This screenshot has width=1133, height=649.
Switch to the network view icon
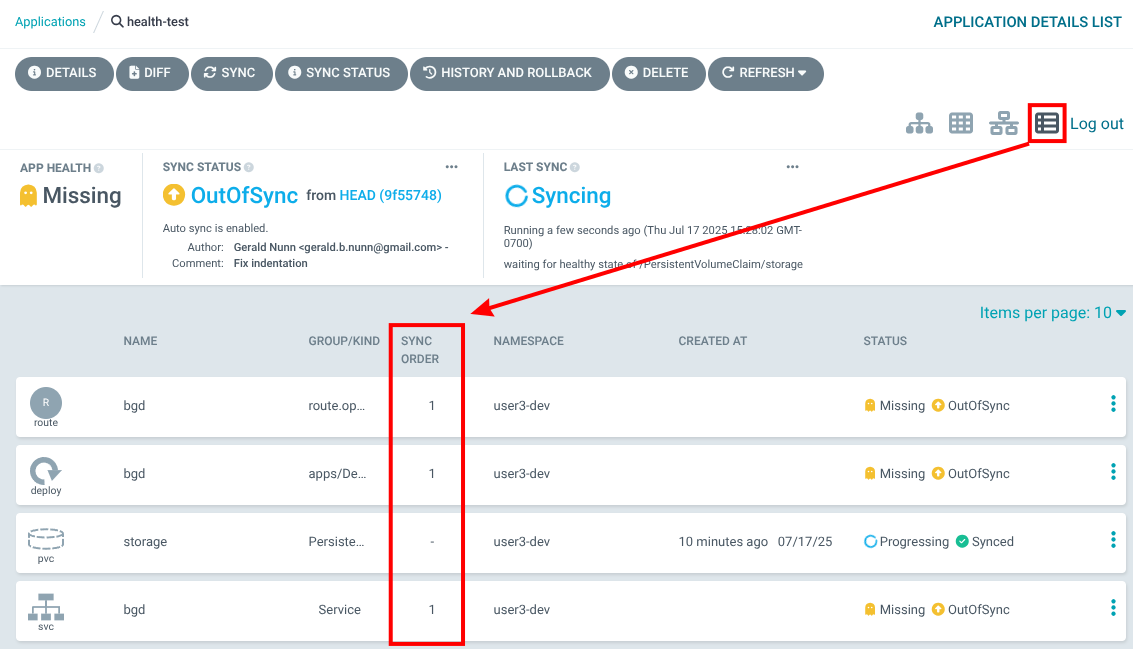[x=1004, y=124]
